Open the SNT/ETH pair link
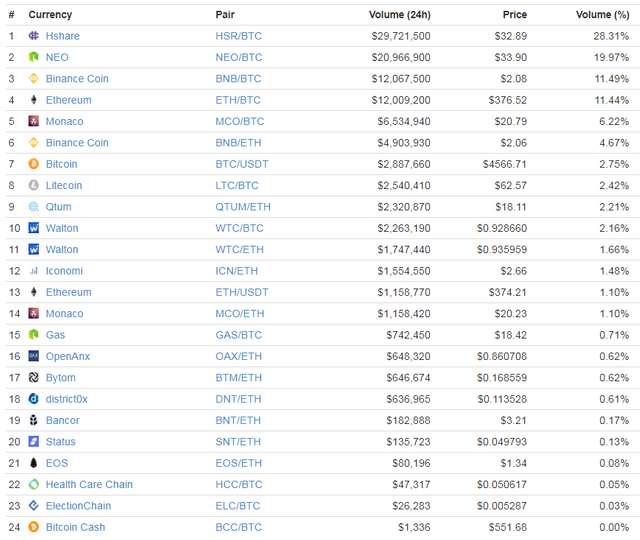The image size is (640, 540). pyautogui.click(x=238, y=442)
